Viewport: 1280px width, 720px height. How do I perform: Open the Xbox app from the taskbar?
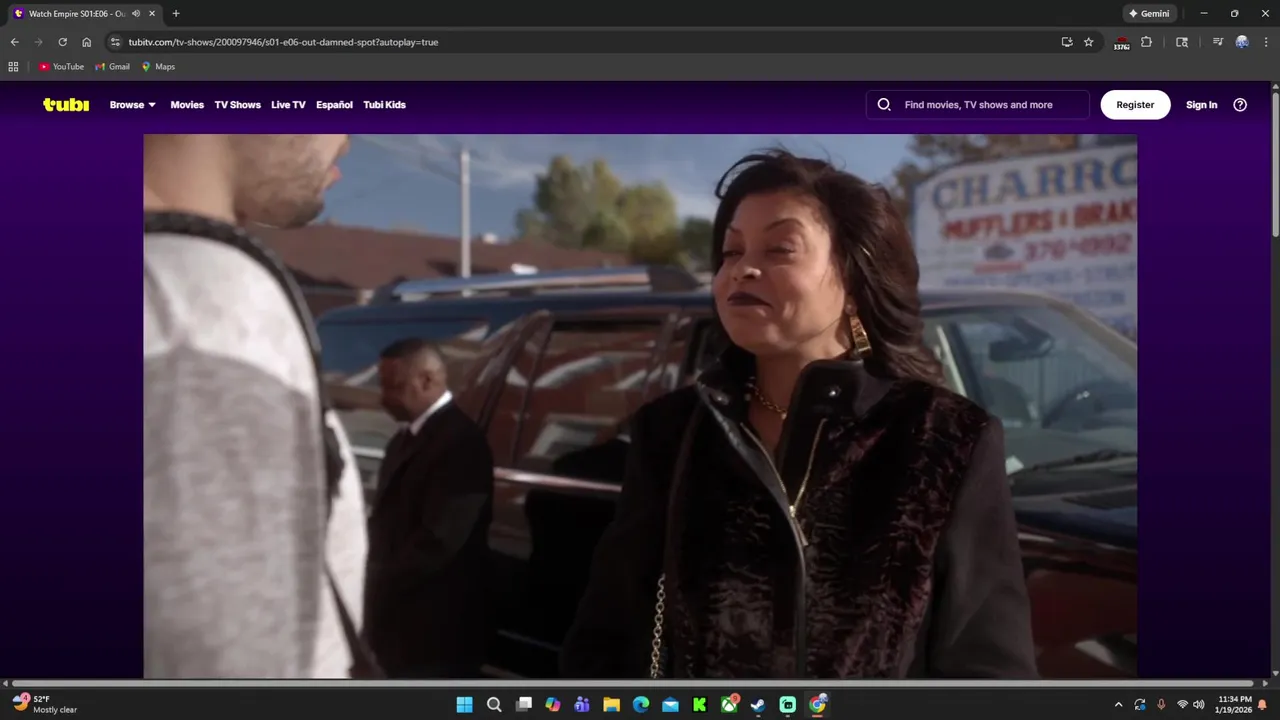pos(730,705)
